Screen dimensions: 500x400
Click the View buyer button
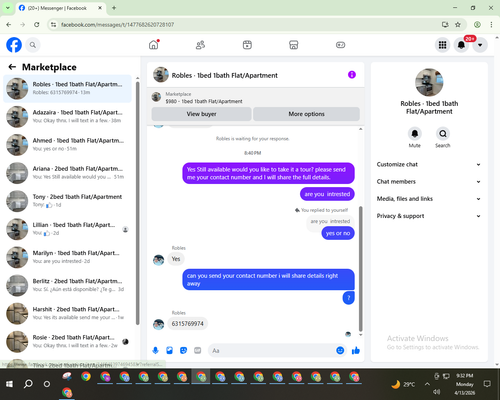click(x=201, y=114)
